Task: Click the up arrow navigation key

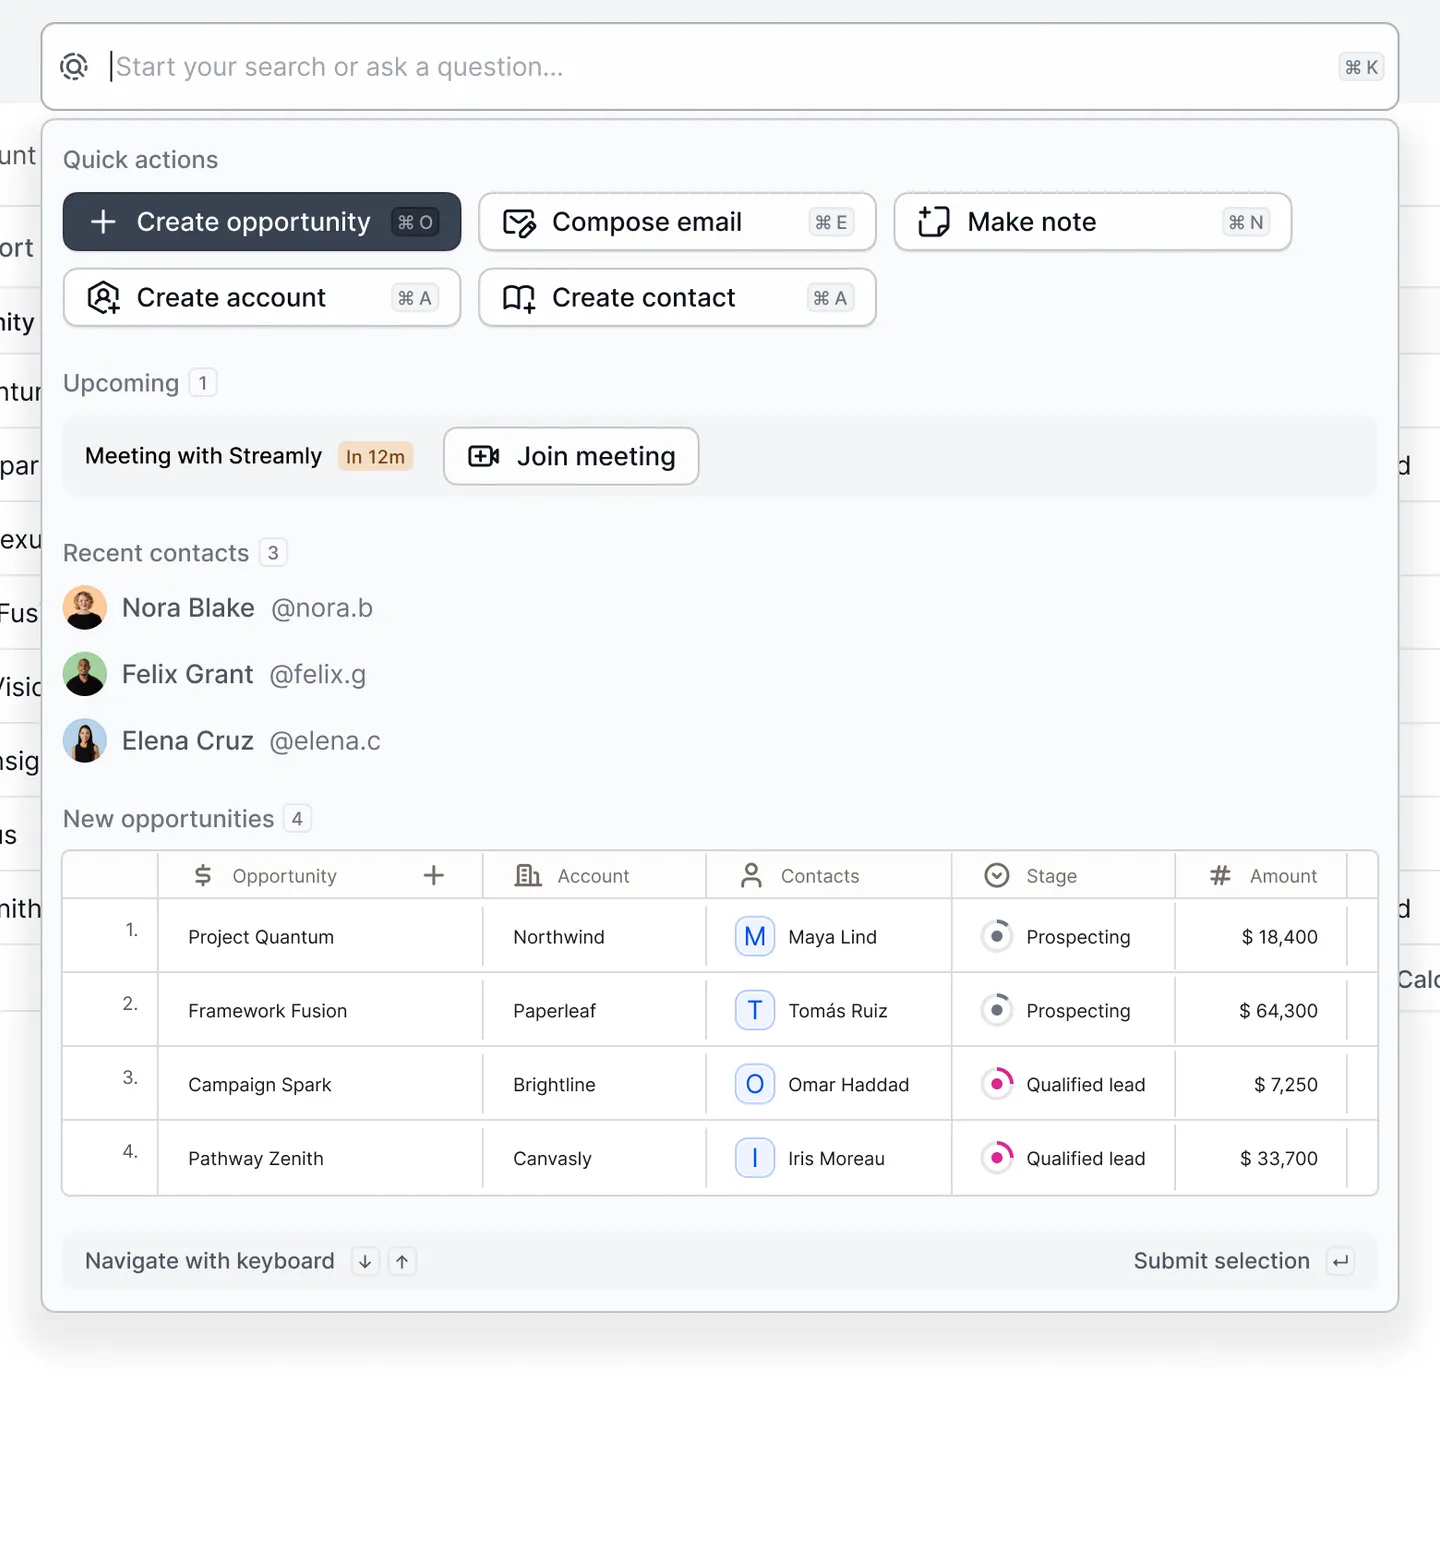Action: 402,1262
